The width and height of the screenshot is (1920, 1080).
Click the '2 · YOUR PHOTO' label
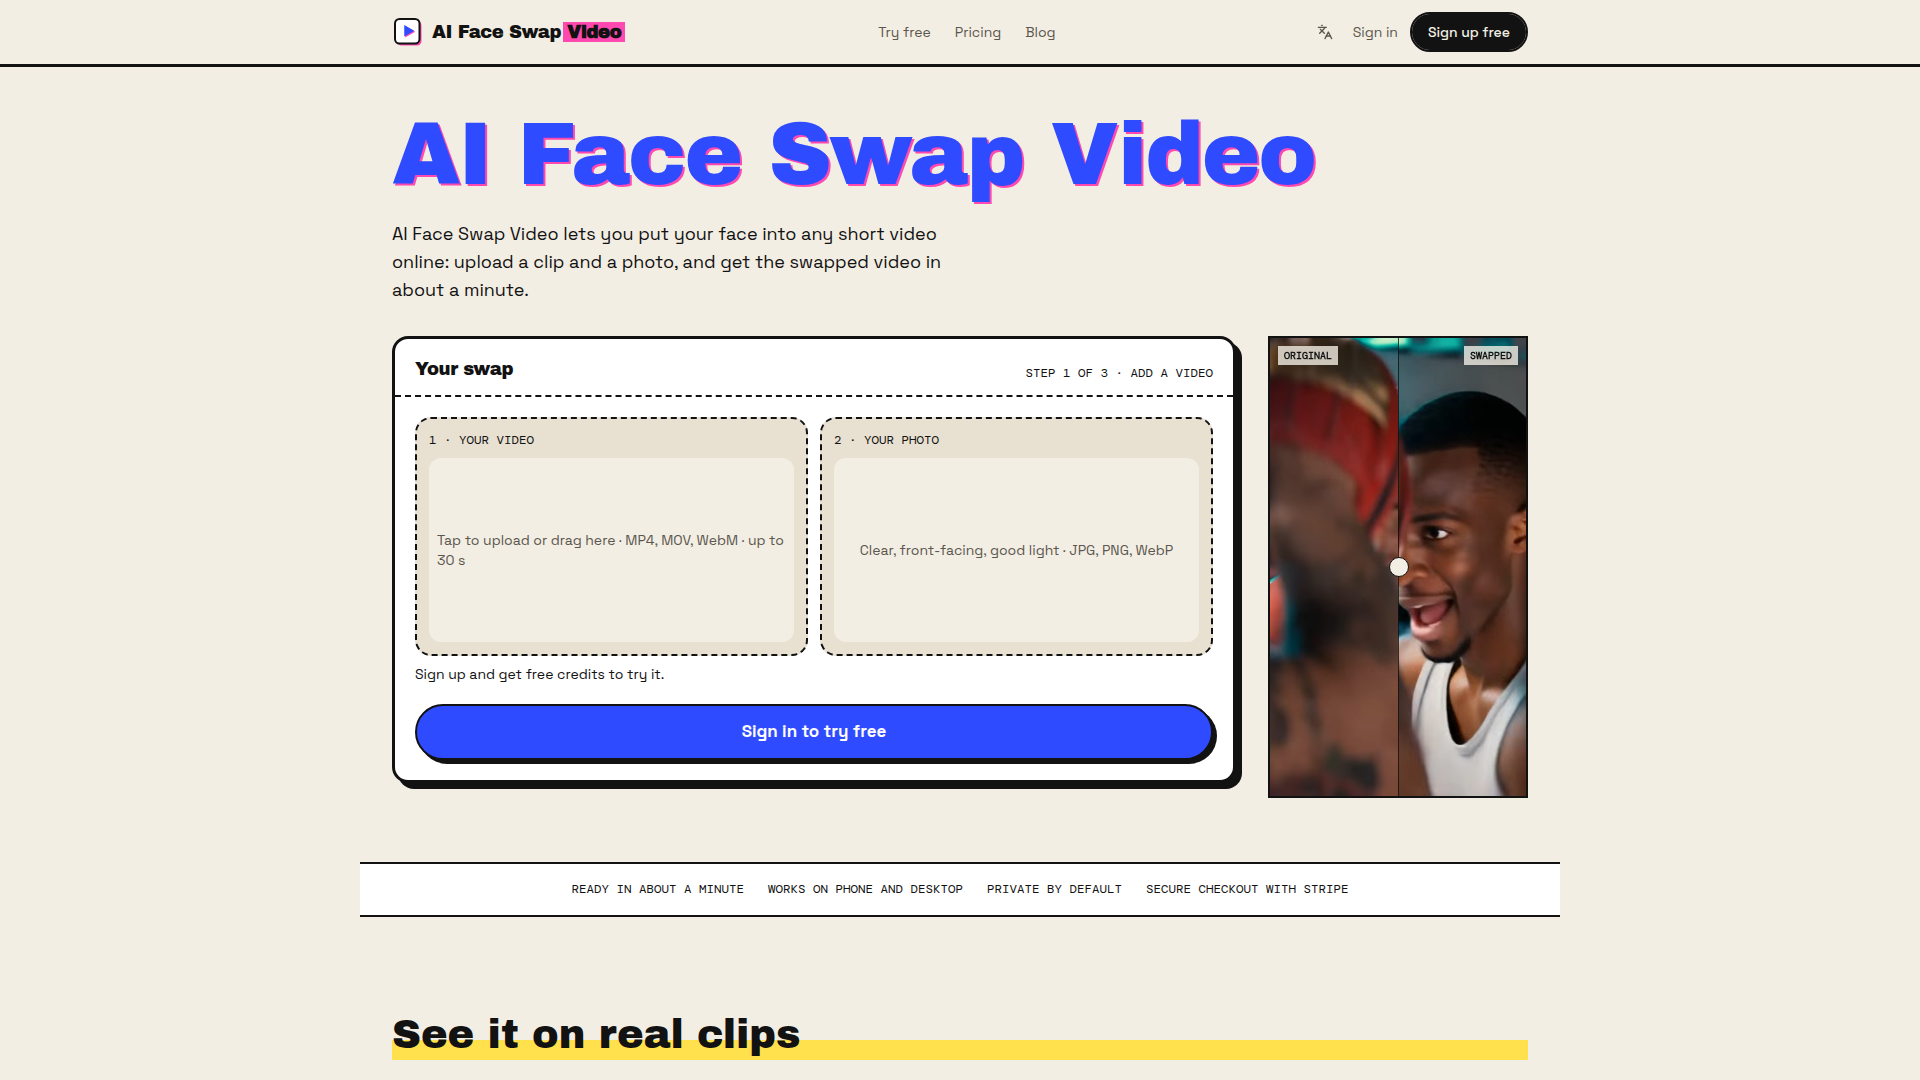886,440
